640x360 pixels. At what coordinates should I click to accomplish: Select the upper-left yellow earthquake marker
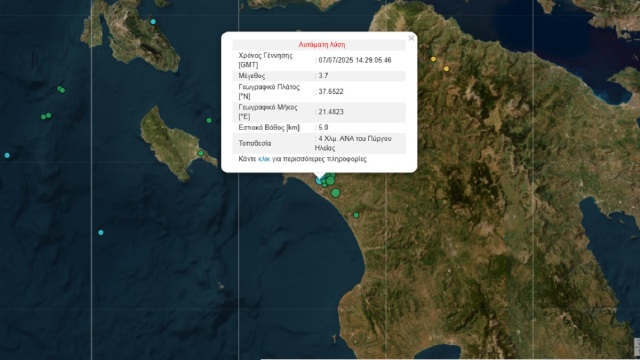pos(433,59)
